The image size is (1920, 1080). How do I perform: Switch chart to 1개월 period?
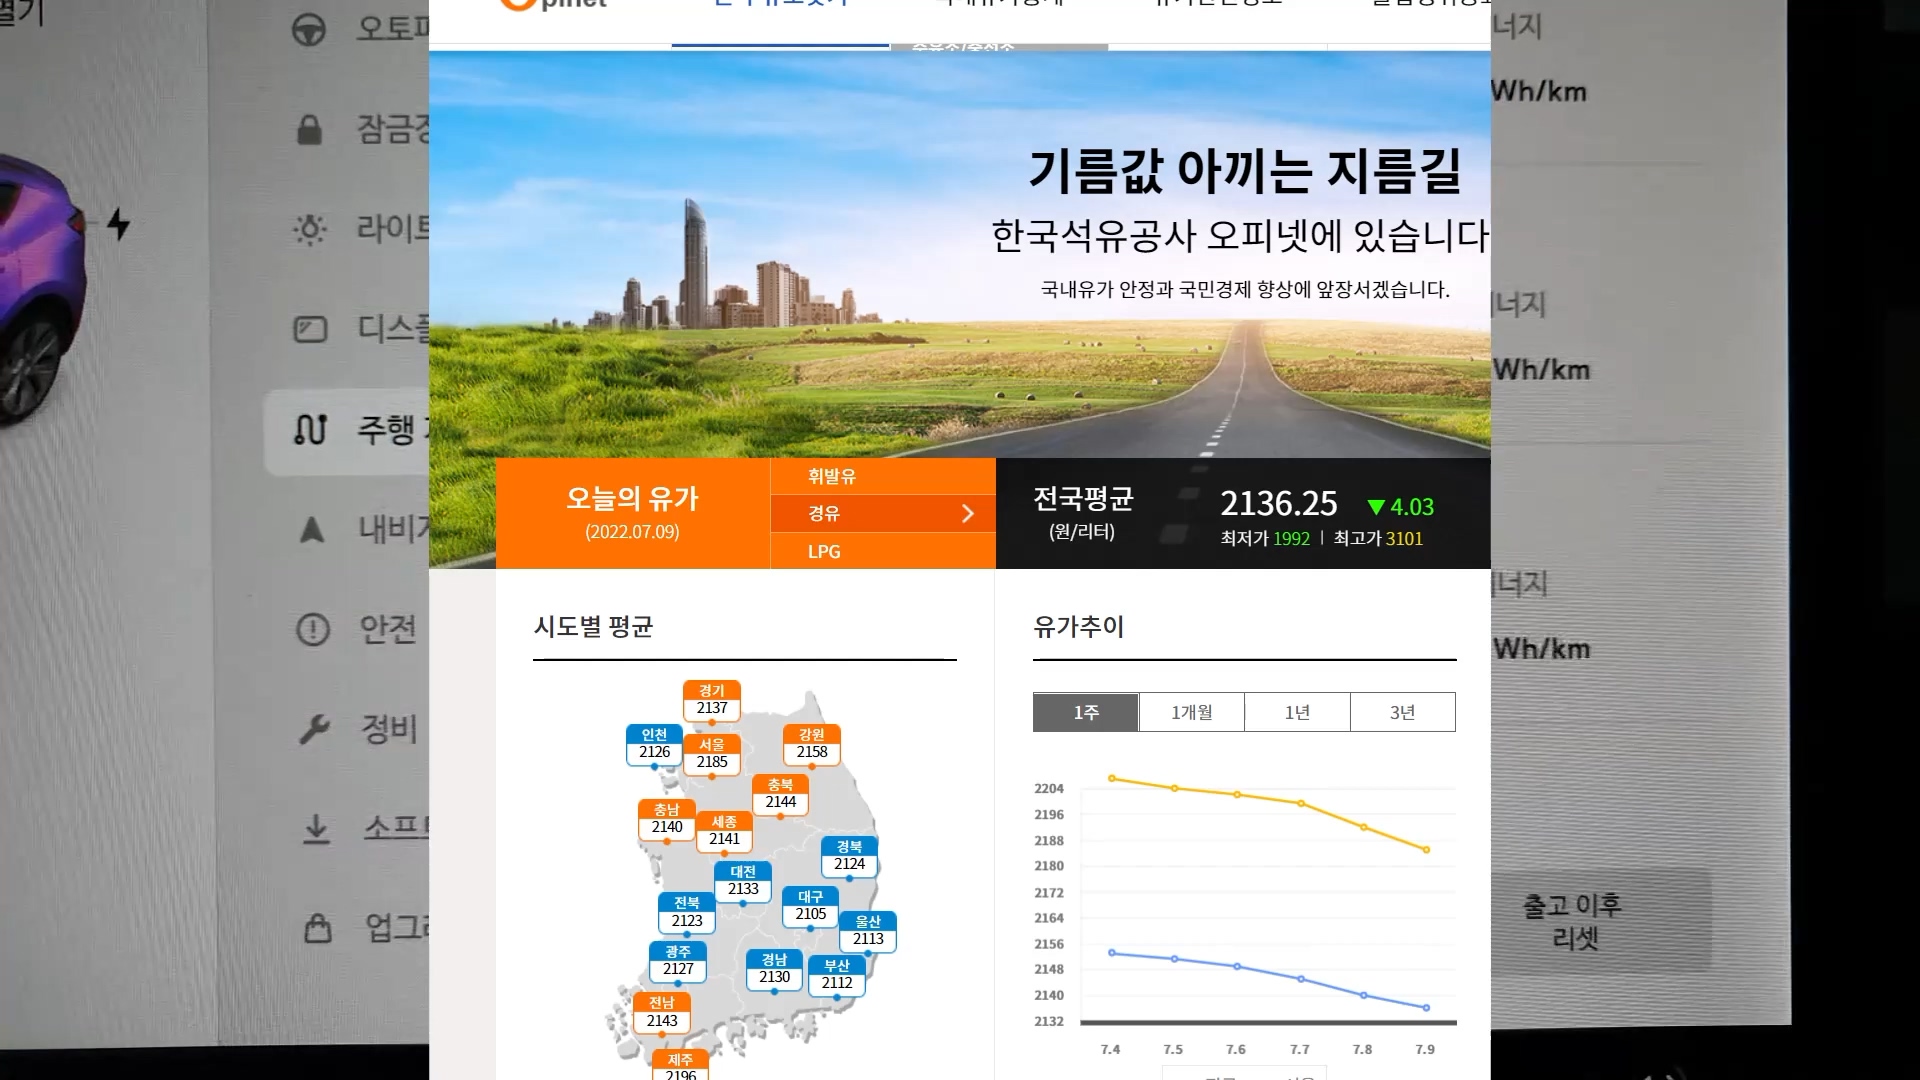point(1191,712)
